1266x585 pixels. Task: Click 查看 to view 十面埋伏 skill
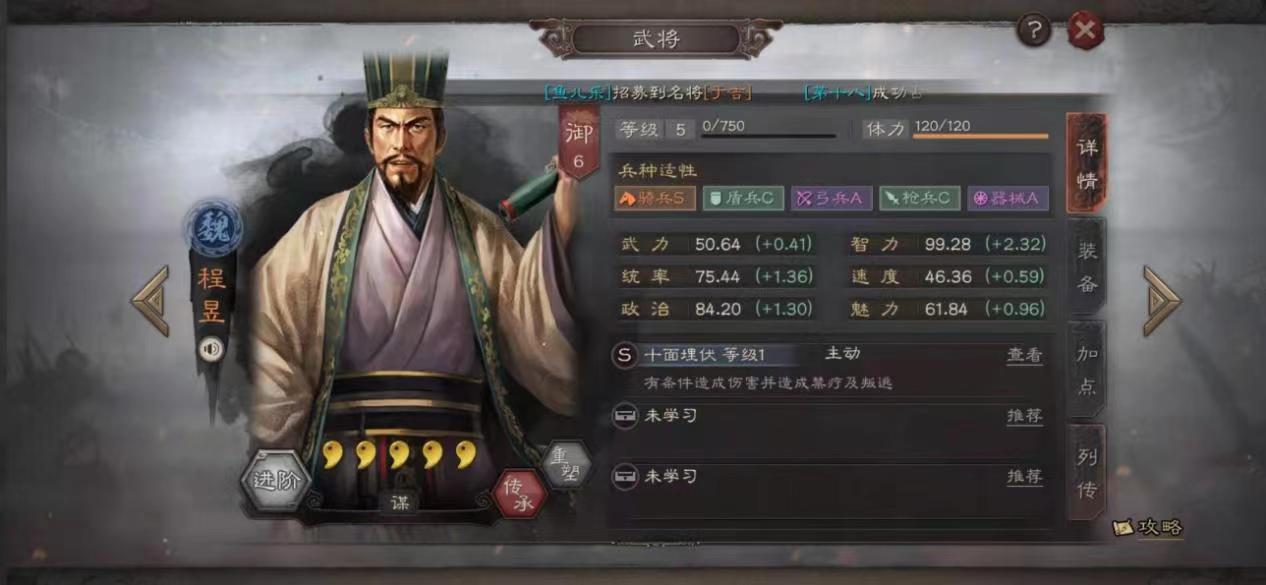[x=1024, y=355]
